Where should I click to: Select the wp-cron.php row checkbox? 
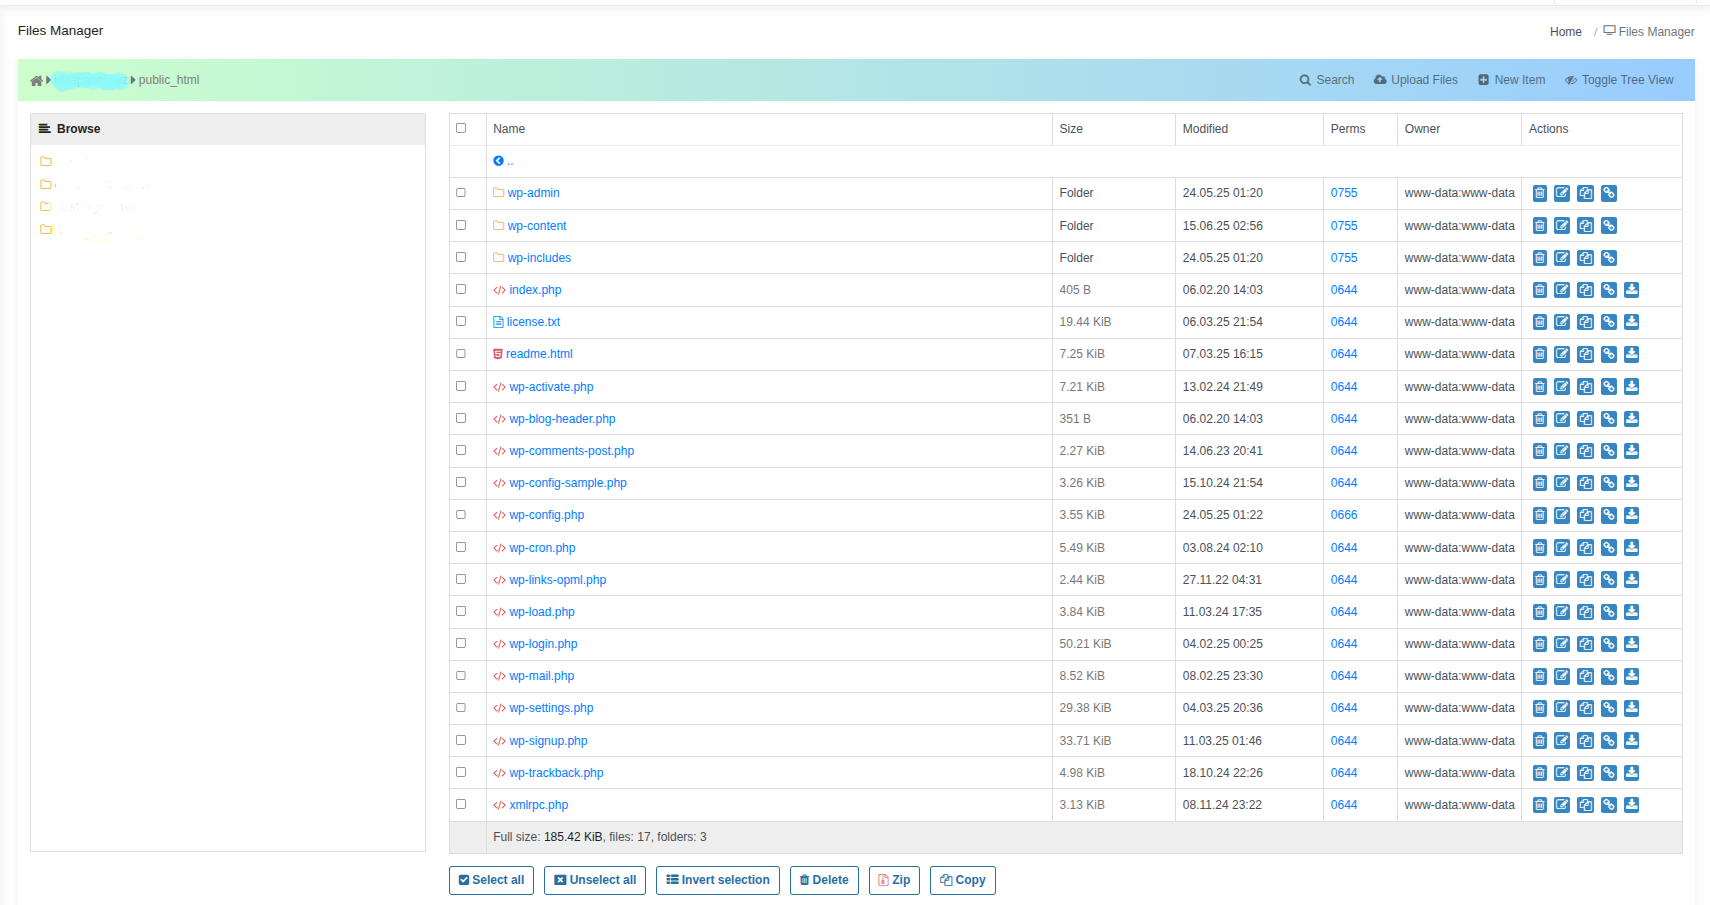pyautogui.click(x=461, y=548)
